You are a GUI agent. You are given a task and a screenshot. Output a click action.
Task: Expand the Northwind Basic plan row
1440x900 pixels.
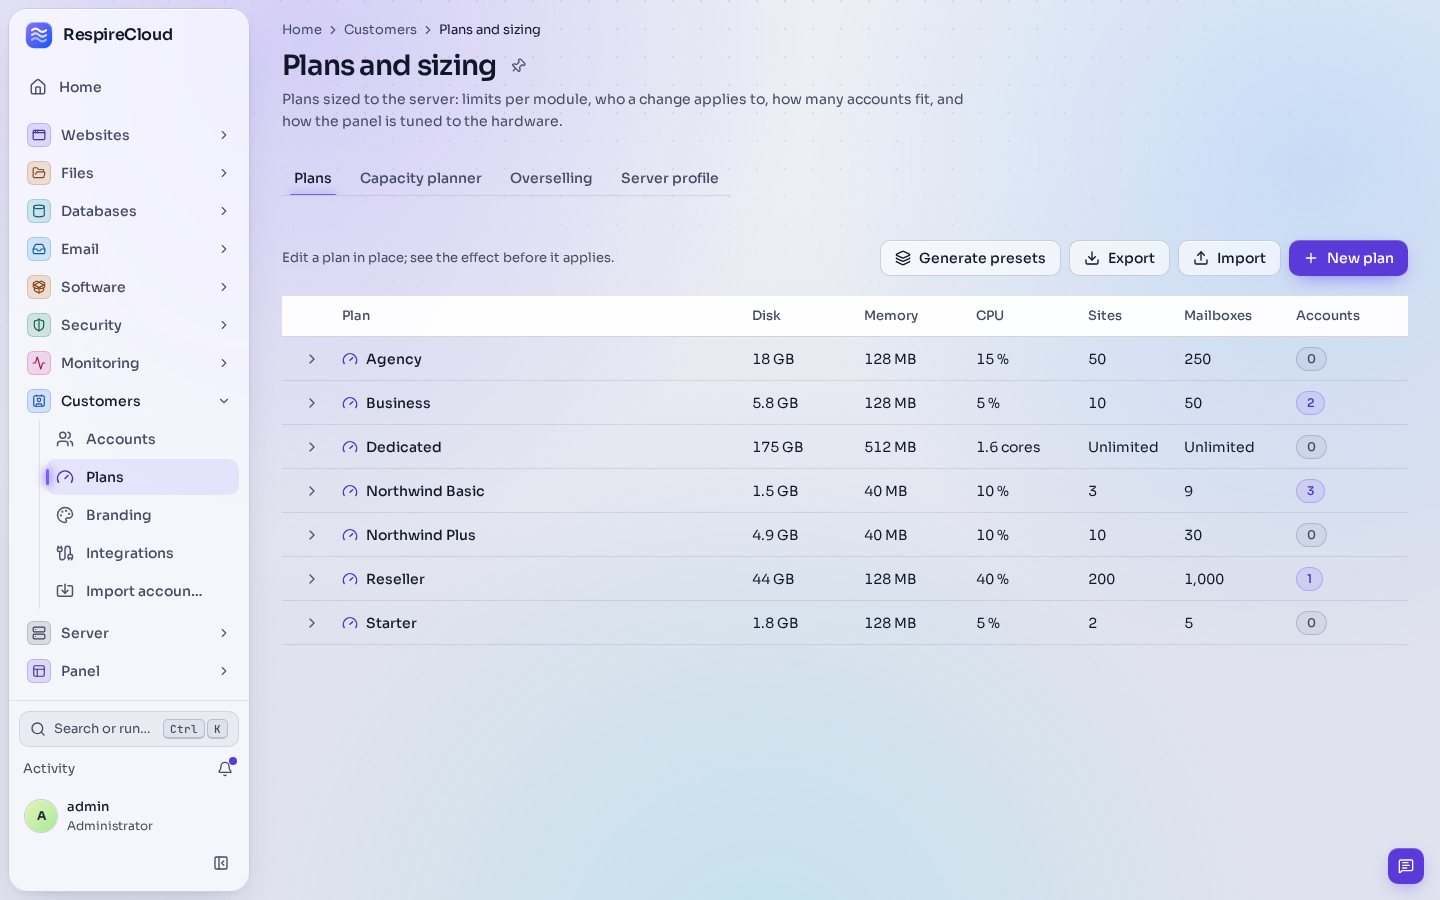312,491
